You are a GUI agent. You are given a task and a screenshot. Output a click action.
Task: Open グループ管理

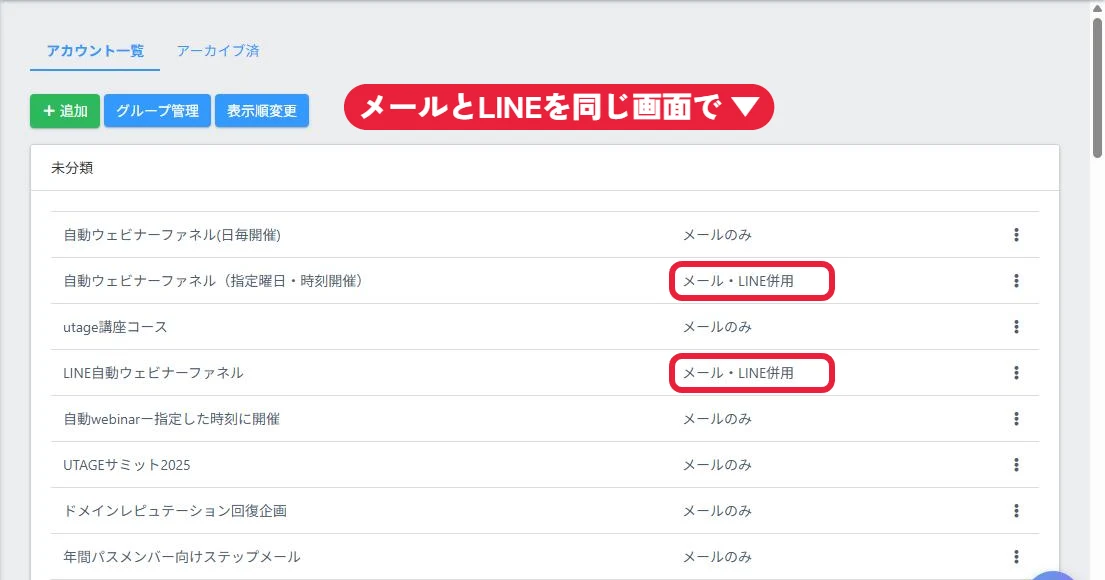click(x=157, y=111)
